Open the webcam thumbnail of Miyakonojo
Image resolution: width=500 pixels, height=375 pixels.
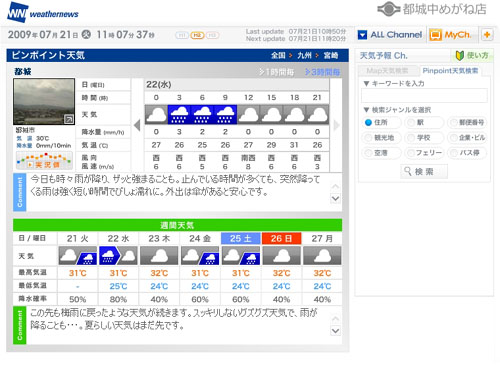pos(44,101)
